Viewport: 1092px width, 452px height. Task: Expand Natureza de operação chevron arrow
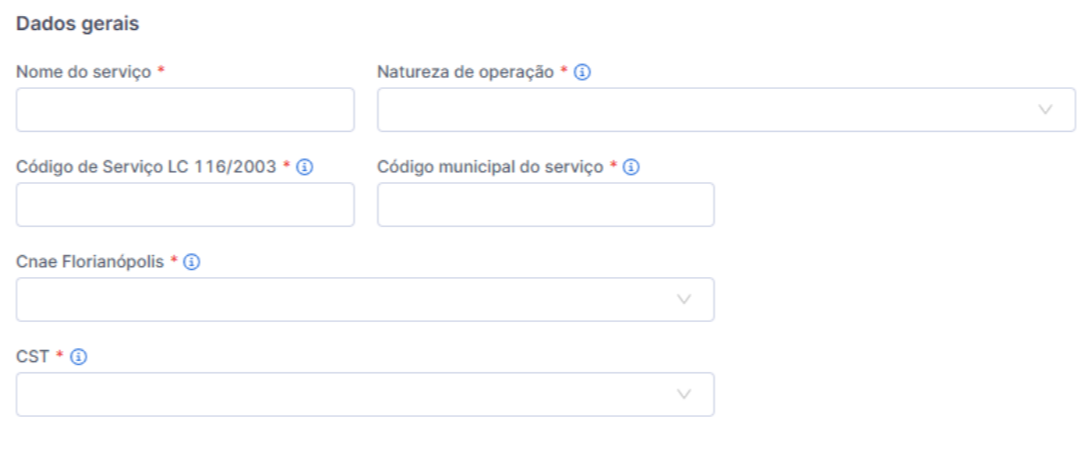pyautogui.click(x=1046, y=110)
